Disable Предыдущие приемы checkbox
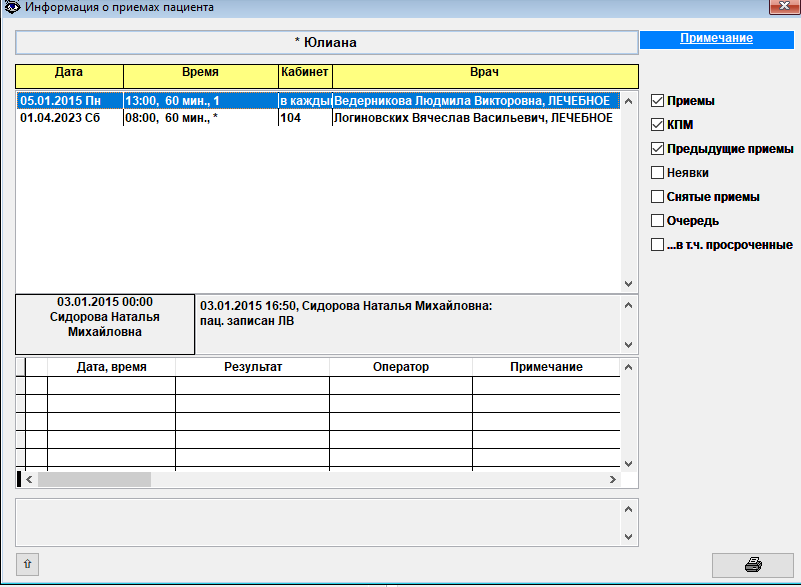Screen dimensions: 801x587 click(x=657, y=149)
